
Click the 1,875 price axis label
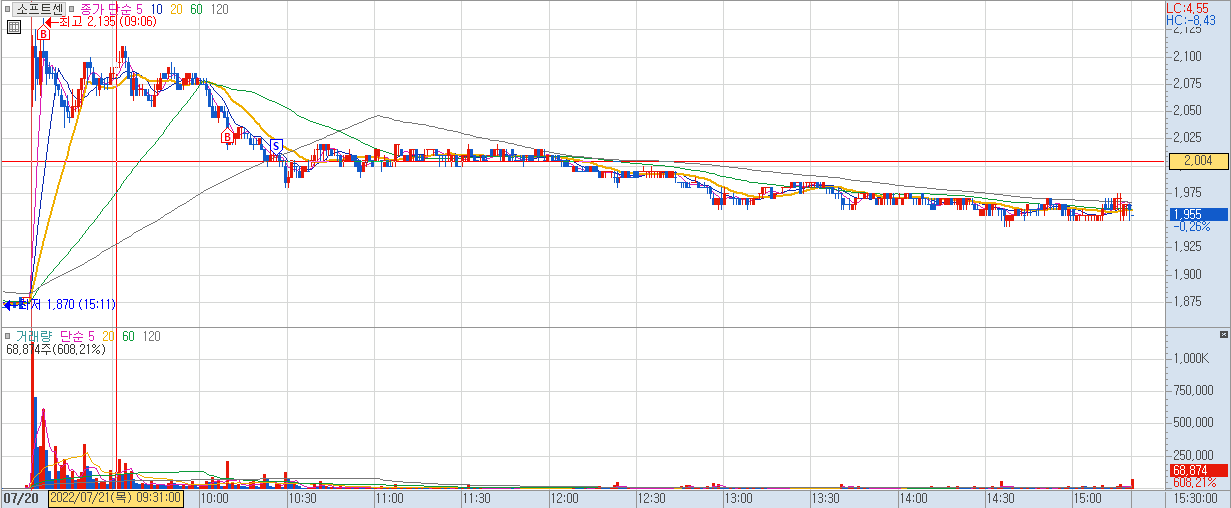tap(1187, 301)
